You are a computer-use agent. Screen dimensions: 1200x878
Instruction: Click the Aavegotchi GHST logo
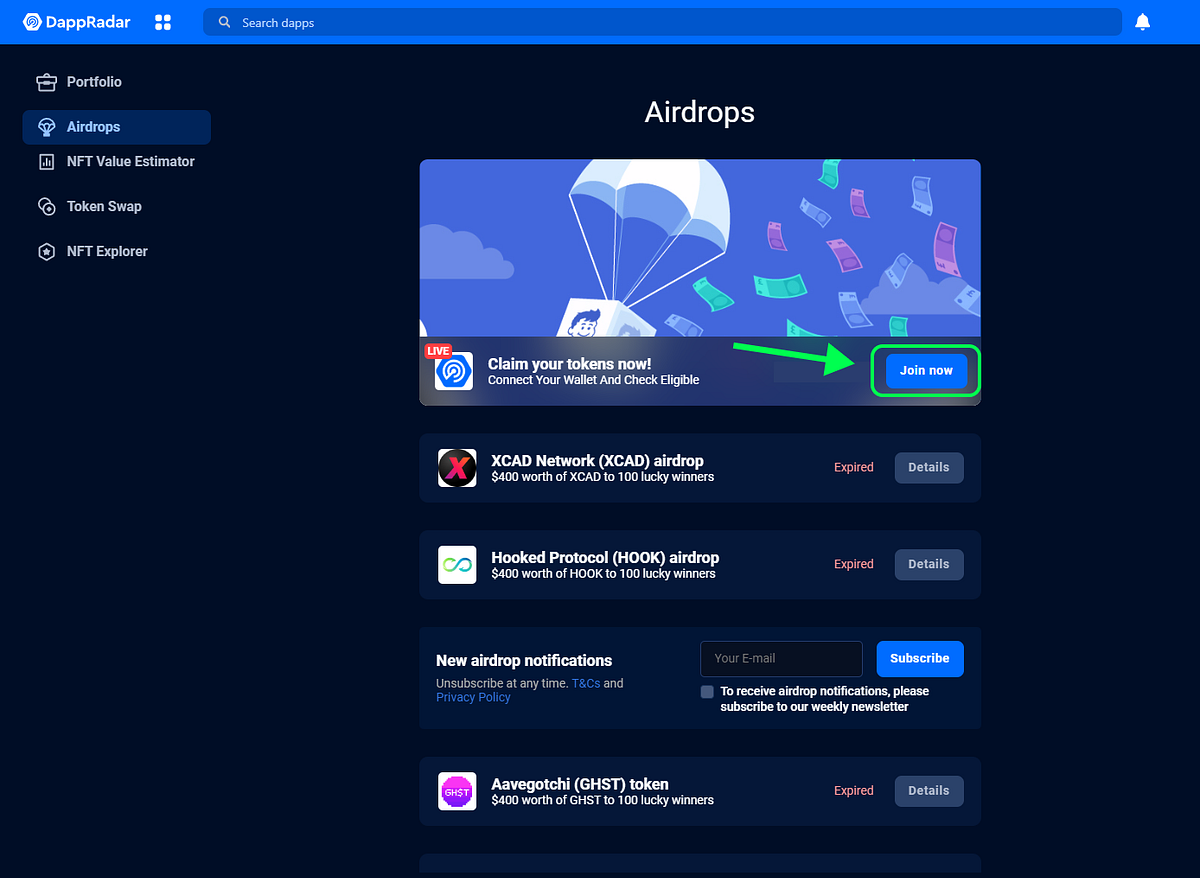coord(457,792)
